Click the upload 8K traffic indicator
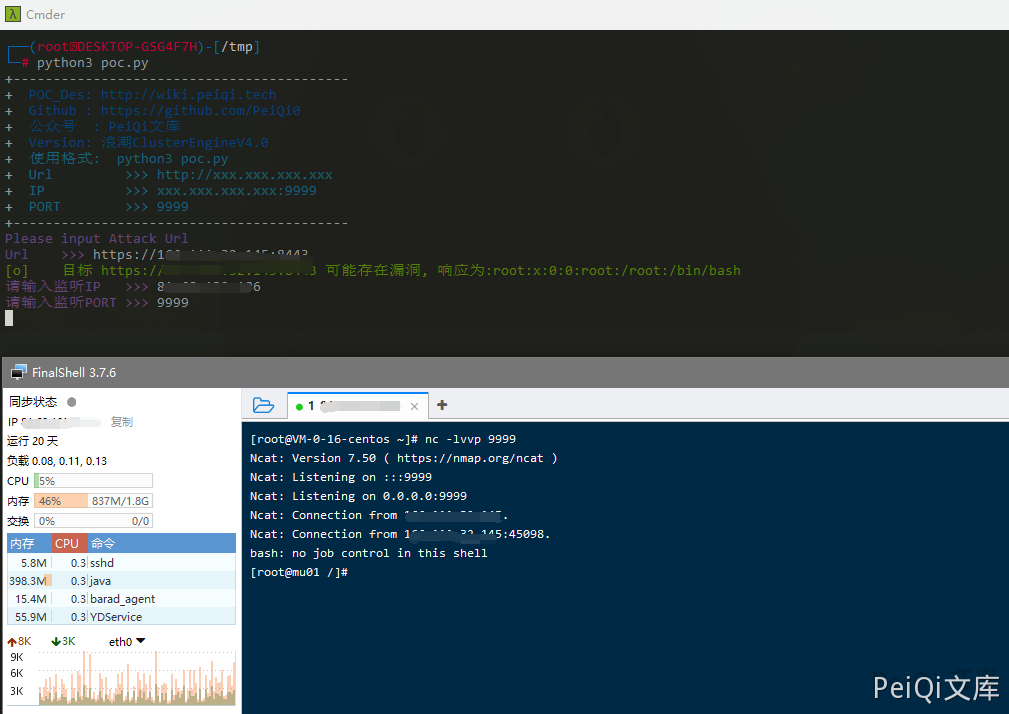1009x714 pixels. 19,641
